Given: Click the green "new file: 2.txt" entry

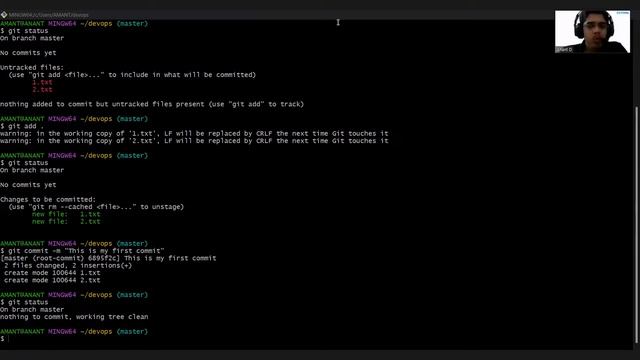Looking at the screenshot, I should coord(66,222).
